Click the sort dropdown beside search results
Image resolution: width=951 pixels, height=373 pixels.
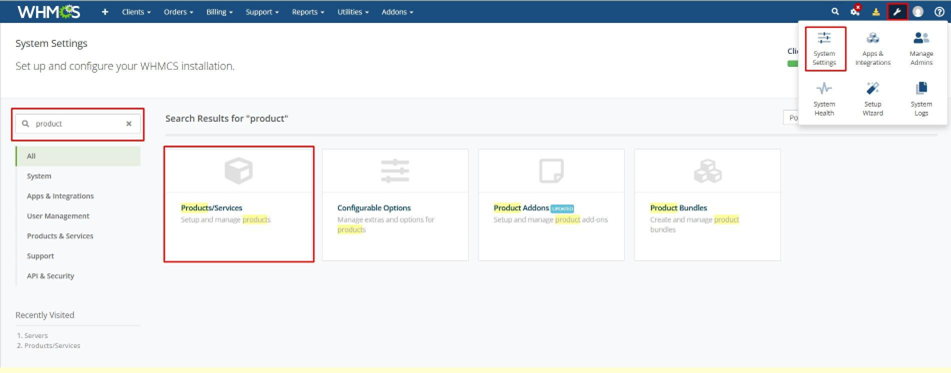791,118
